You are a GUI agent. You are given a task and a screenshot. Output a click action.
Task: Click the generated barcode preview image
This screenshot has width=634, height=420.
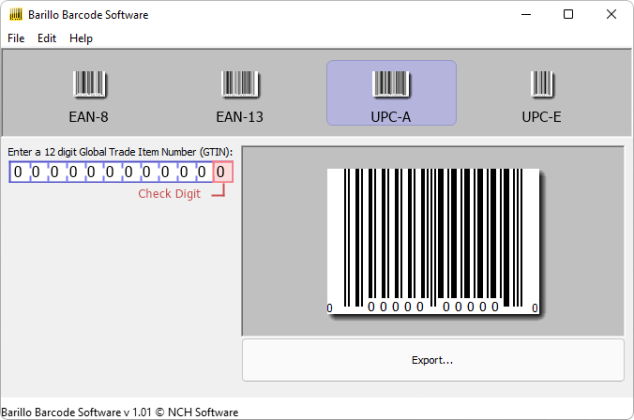point(433,241)
